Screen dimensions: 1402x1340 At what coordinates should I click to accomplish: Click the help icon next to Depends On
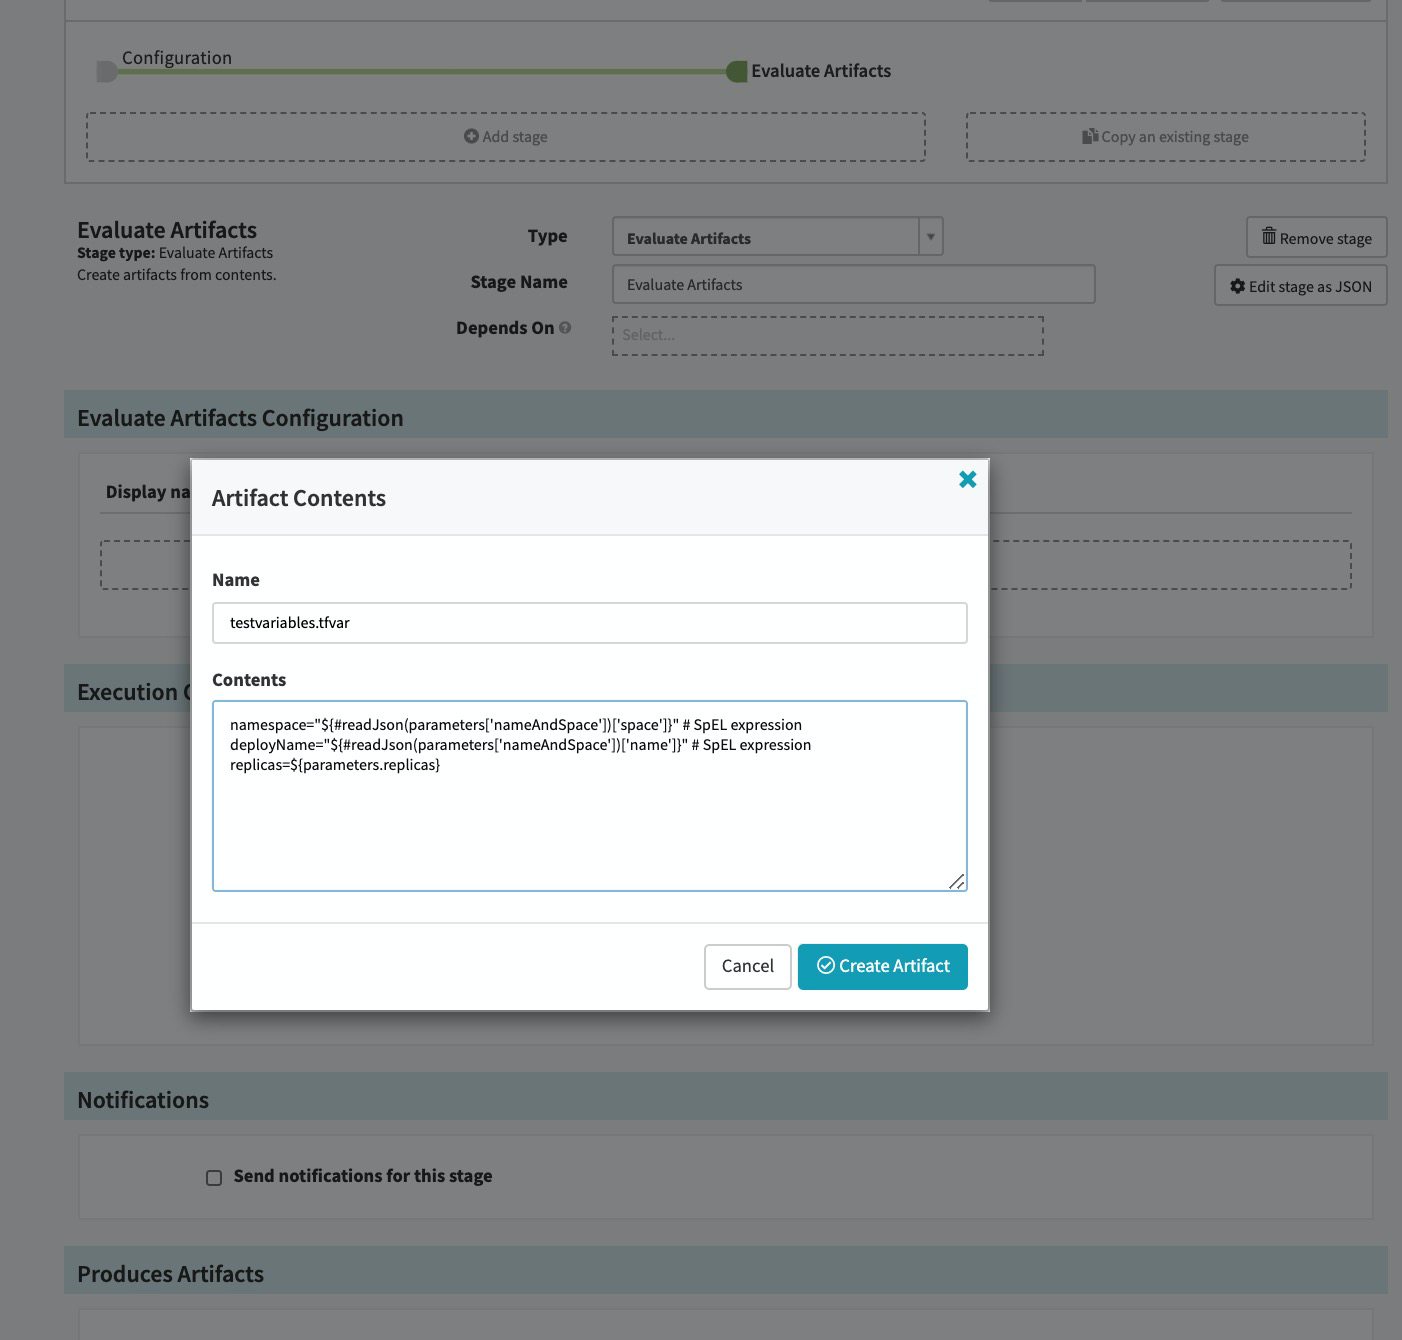pyautogui.click(x=564, y=328)
